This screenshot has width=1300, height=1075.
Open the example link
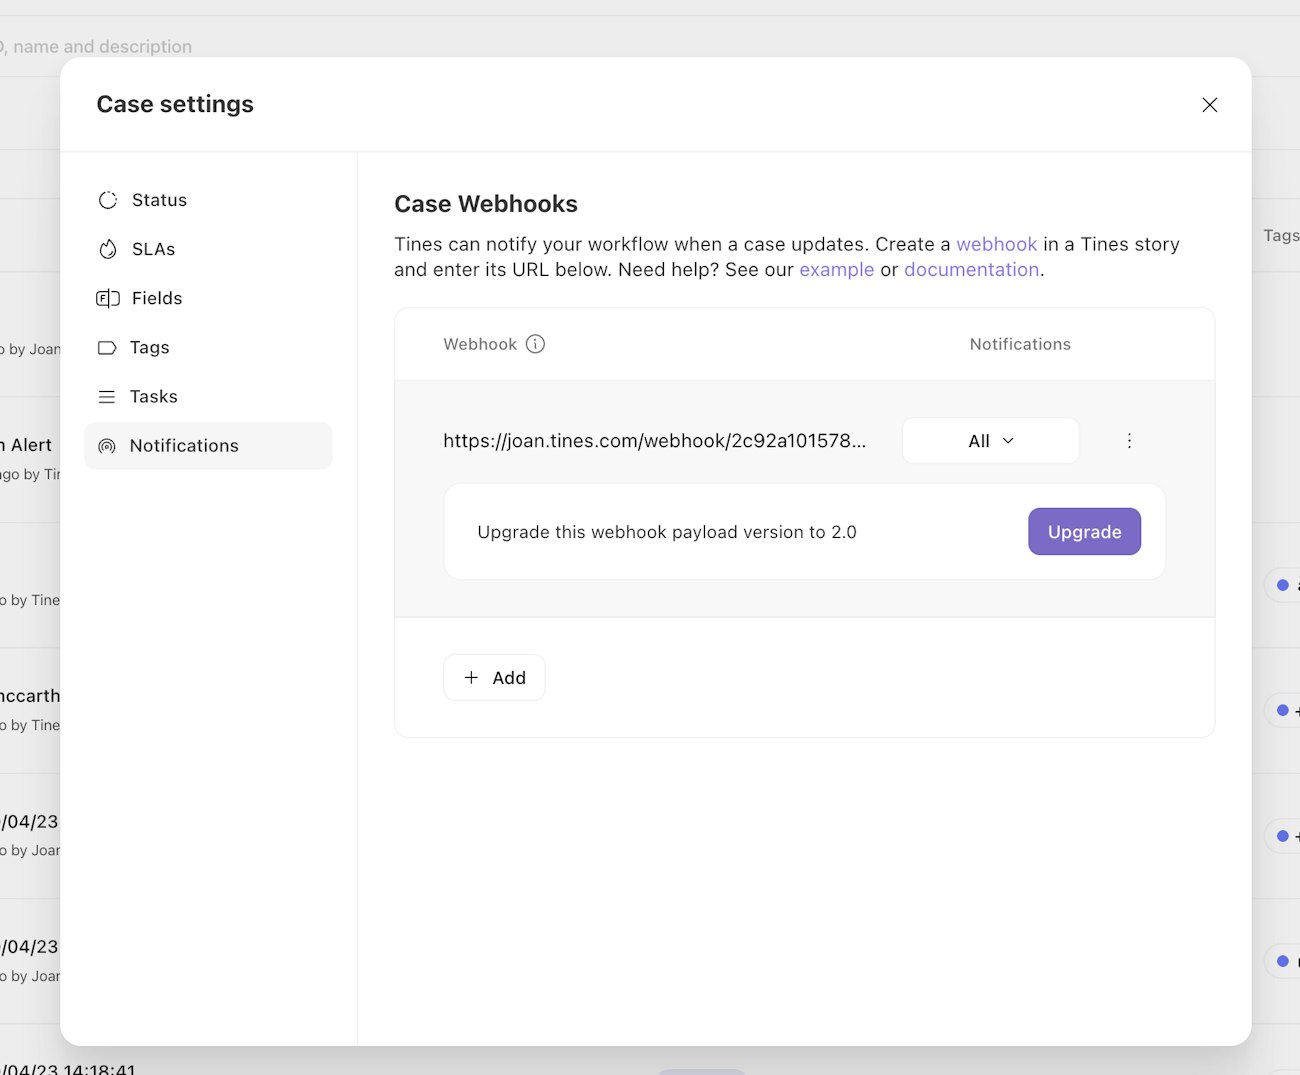point(836,270)
